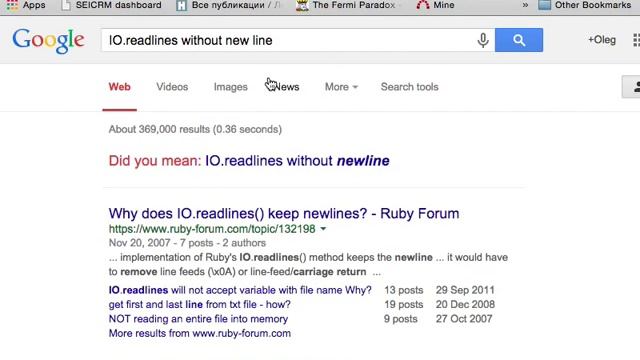Switch to the Videos tab
The height and width of the screenshot is (360, 640).
tap(172, 87)
